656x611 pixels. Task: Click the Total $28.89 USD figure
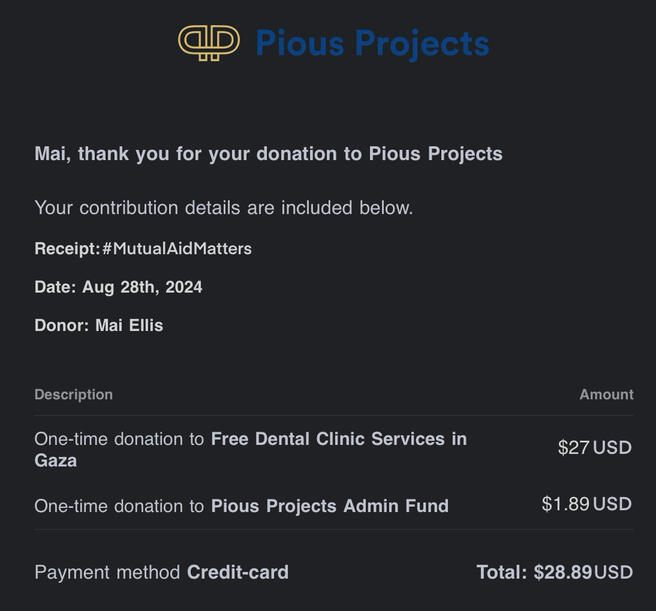tap(554, 573)
